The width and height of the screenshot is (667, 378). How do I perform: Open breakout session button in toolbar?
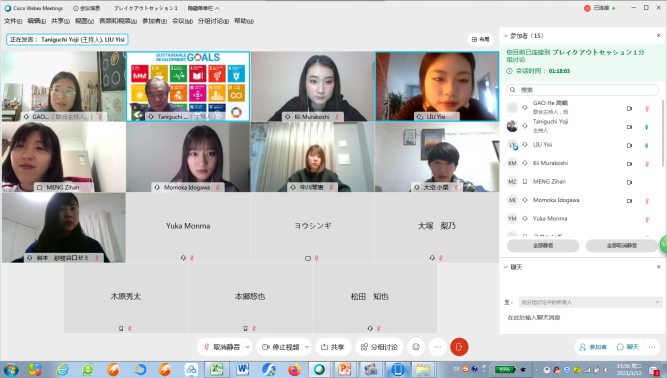click(x=379, y=347)
